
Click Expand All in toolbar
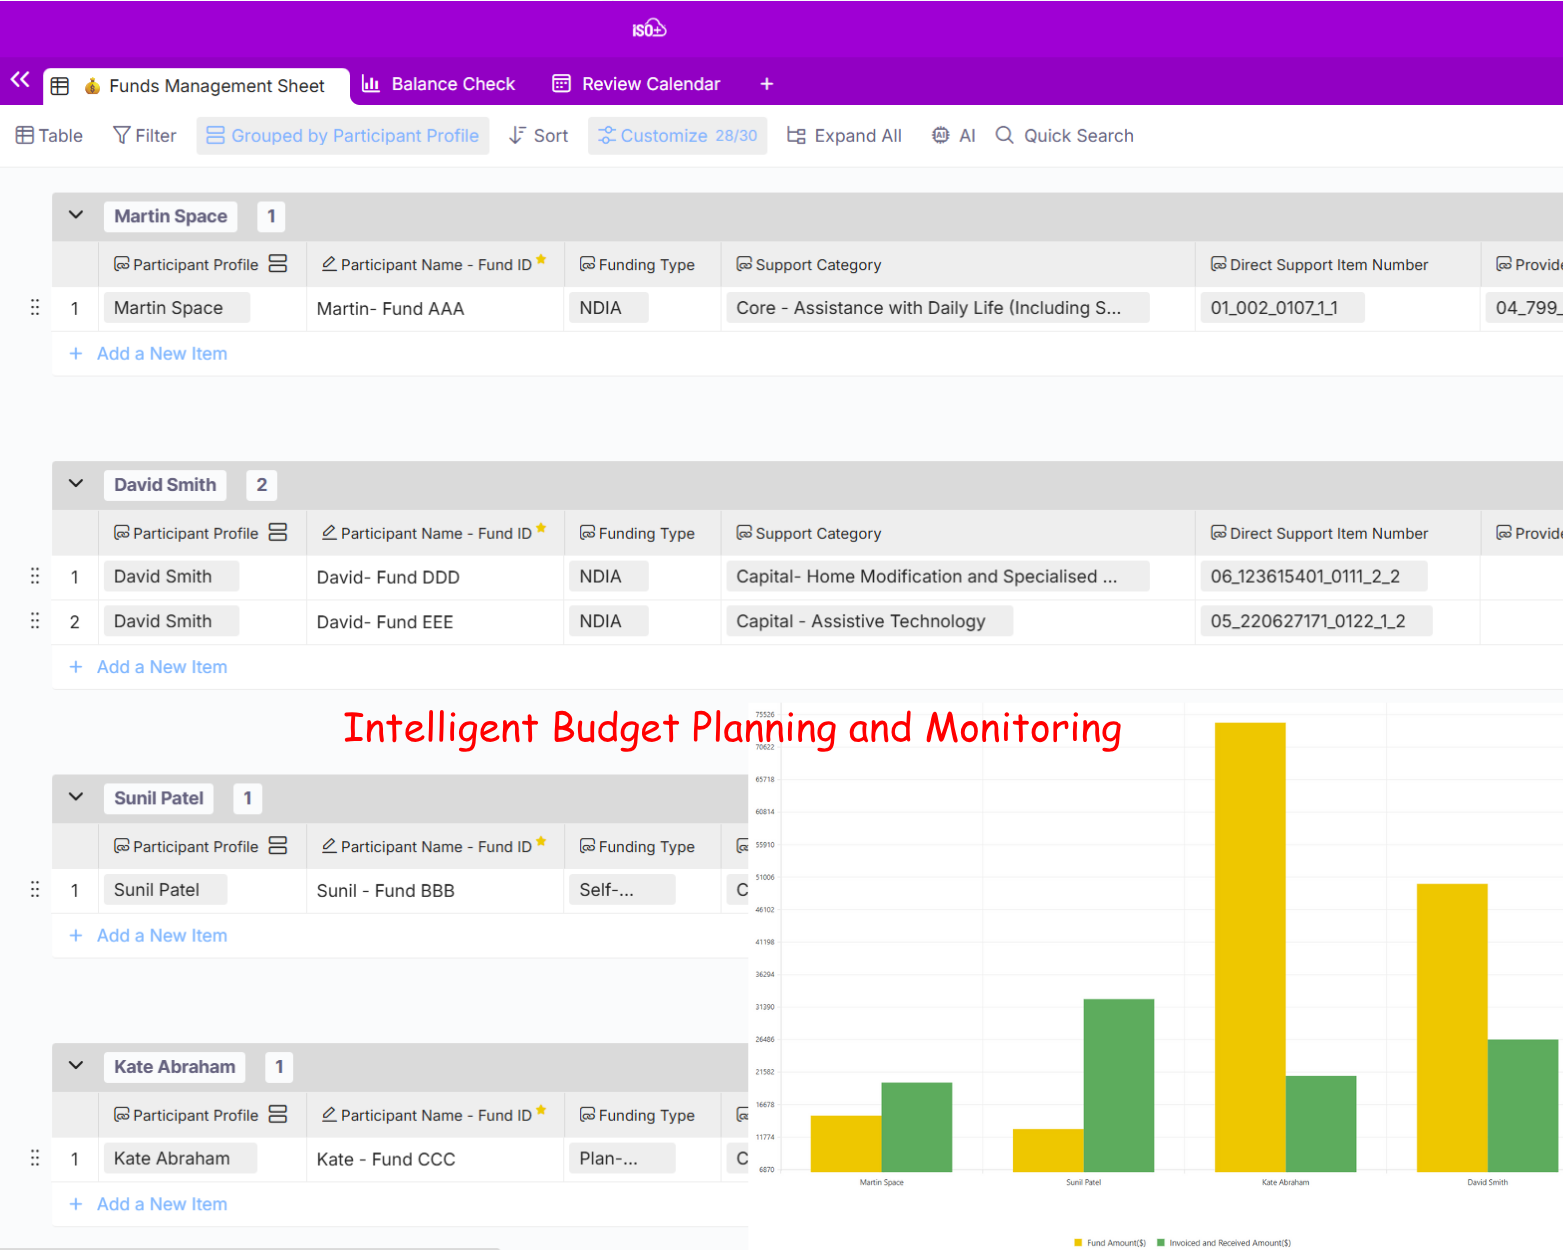[x=844, y=136]
